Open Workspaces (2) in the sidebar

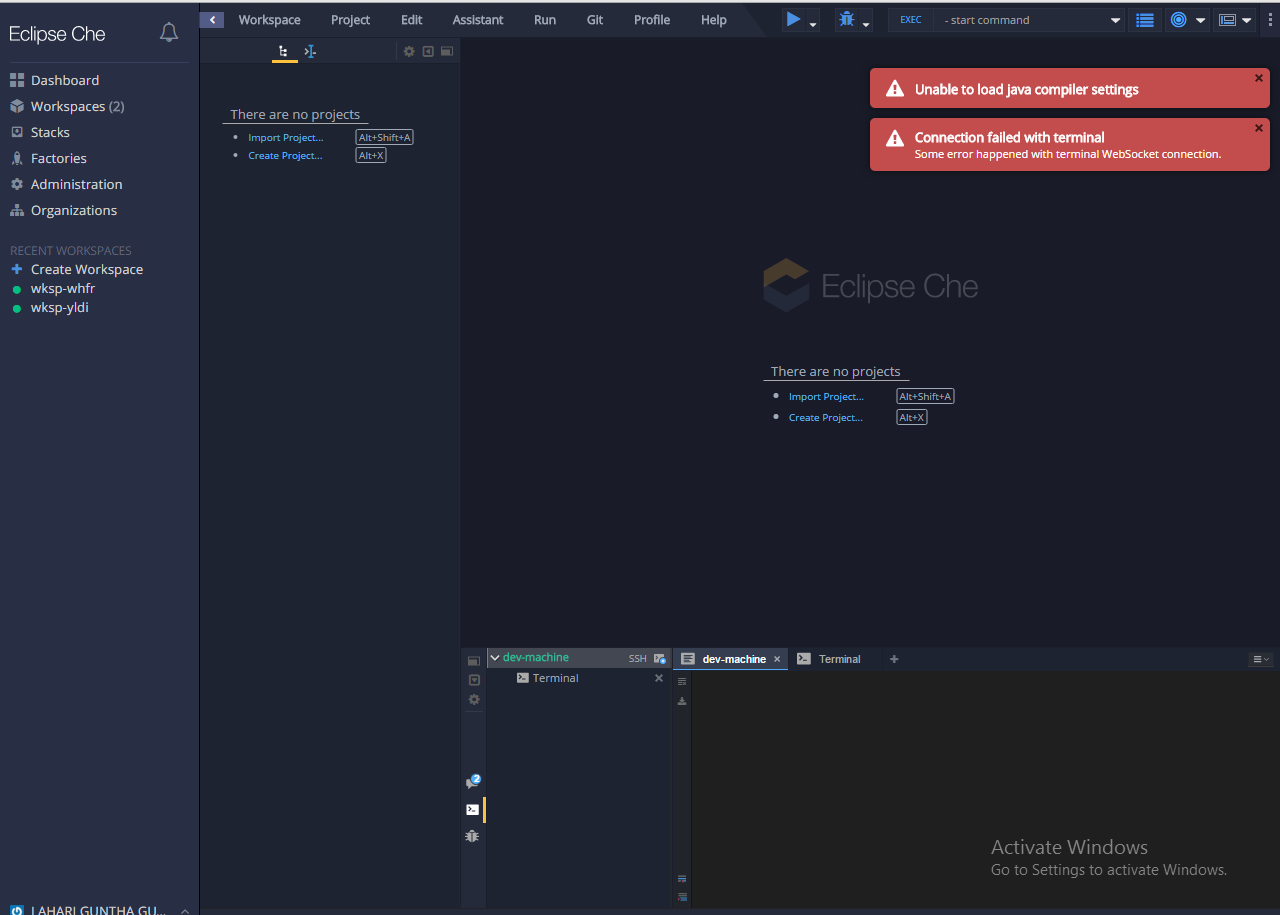78,106
